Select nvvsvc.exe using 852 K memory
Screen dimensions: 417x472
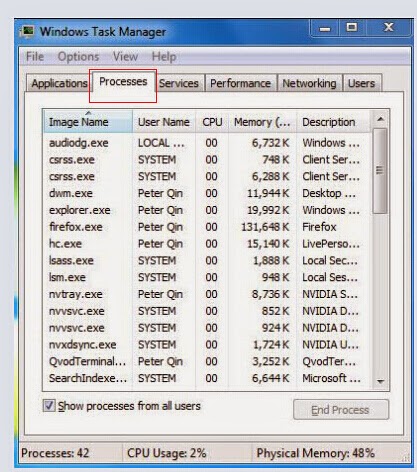(207, 311)
